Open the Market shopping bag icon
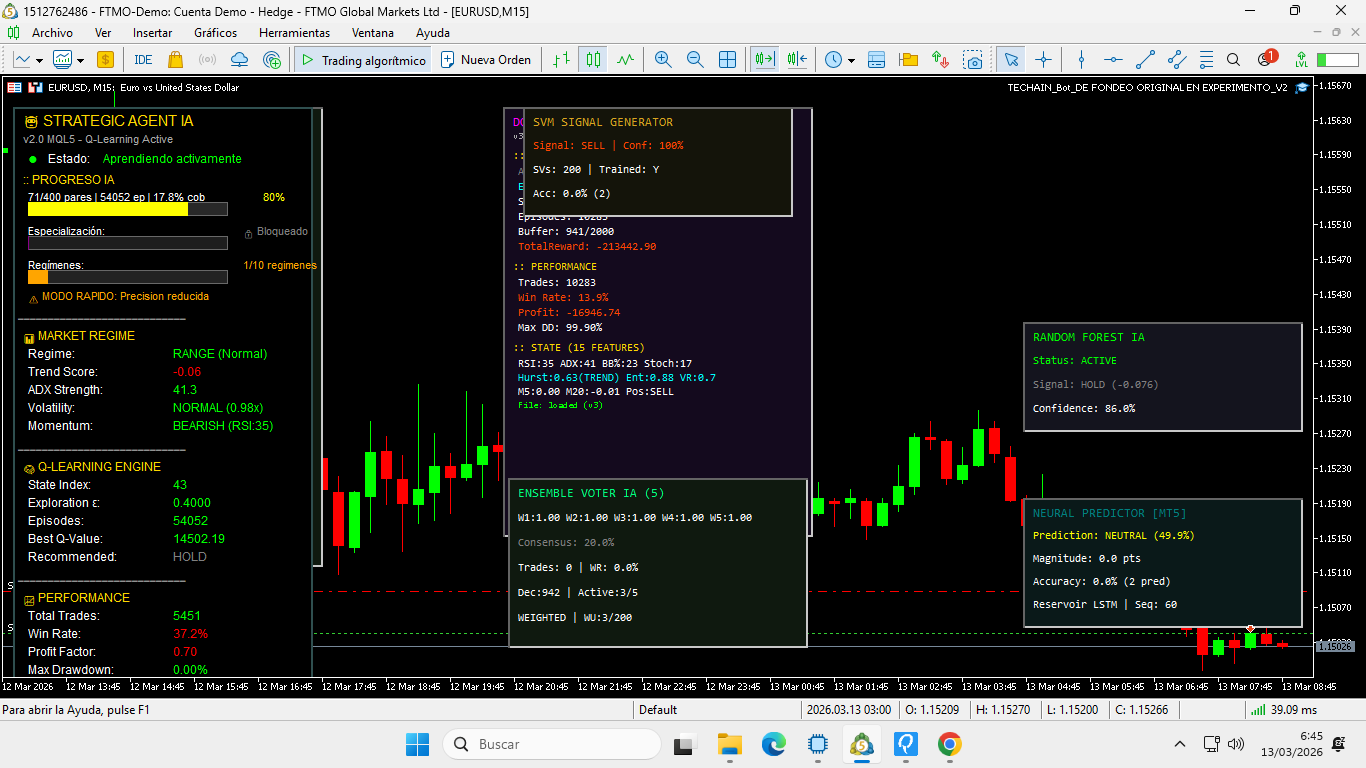 [176, 60]
